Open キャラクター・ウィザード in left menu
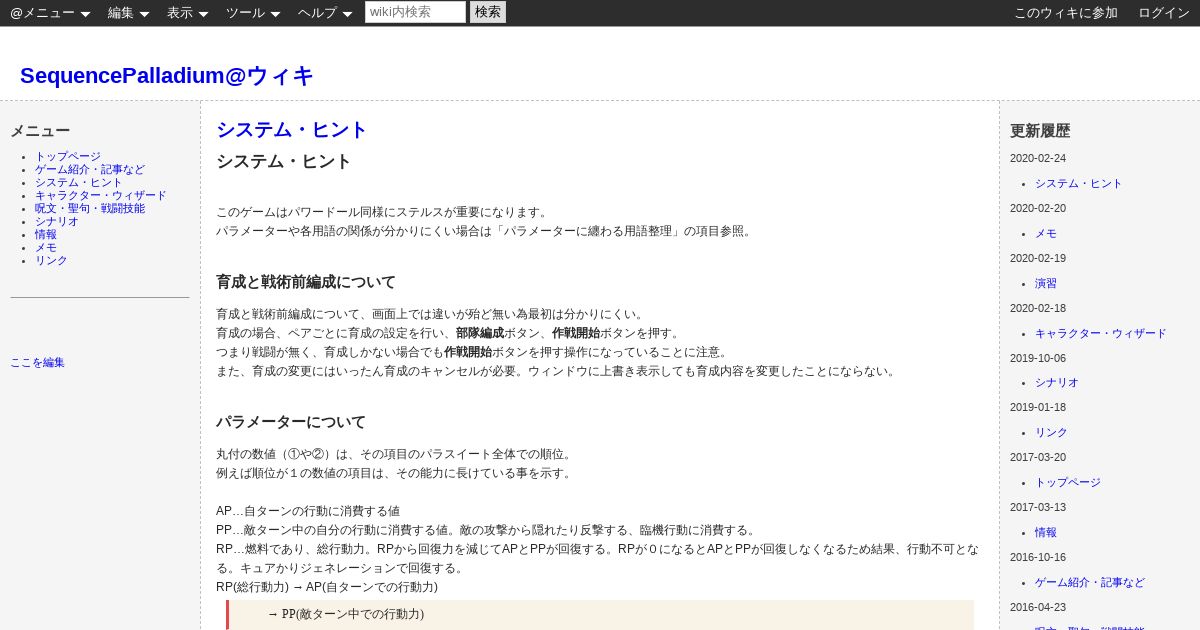 [101, 196]
